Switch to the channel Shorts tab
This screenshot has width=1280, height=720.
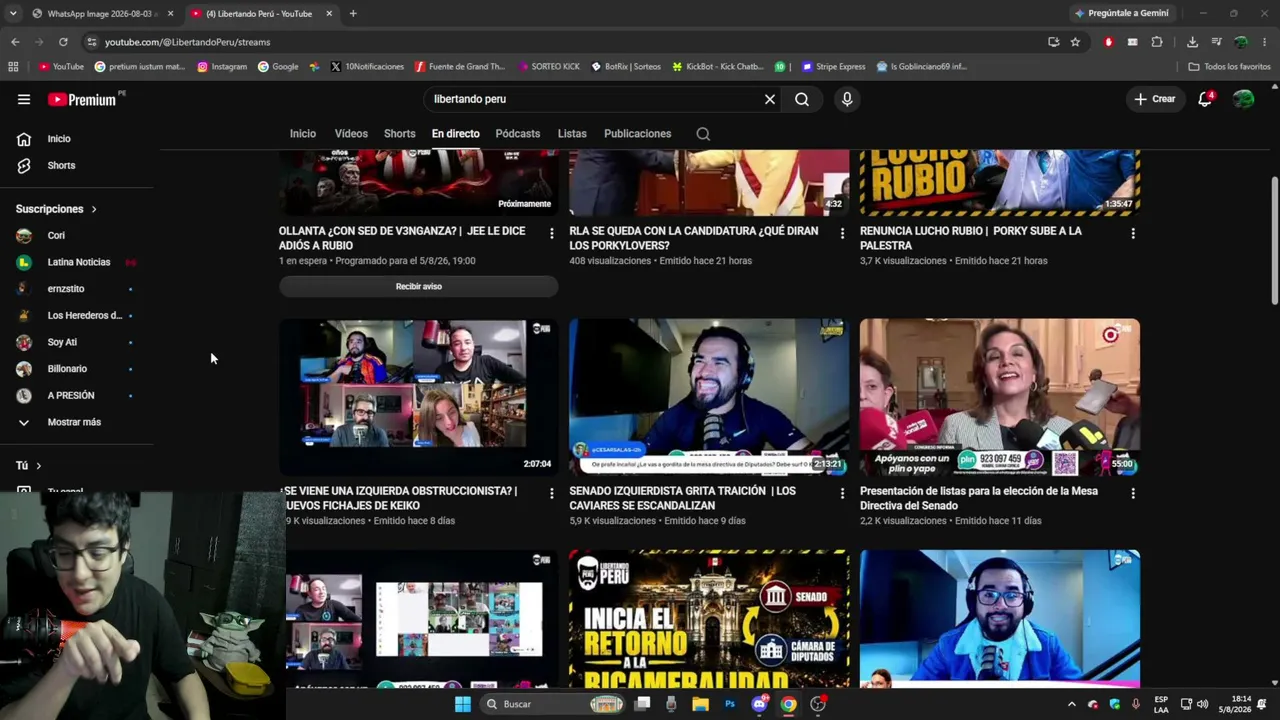click(x=399, y=134)
